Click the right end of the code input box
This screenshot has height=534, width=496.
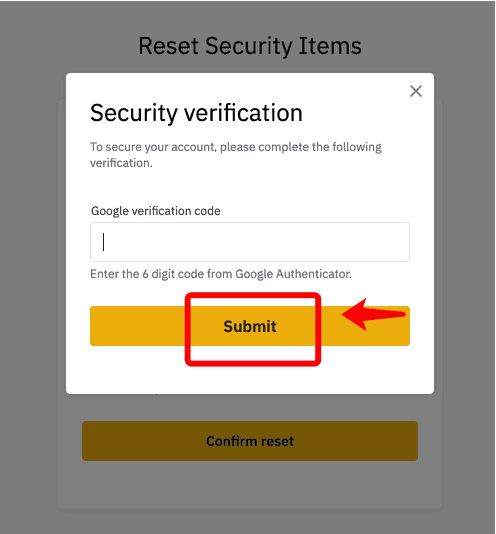click(x=392, y=242)
